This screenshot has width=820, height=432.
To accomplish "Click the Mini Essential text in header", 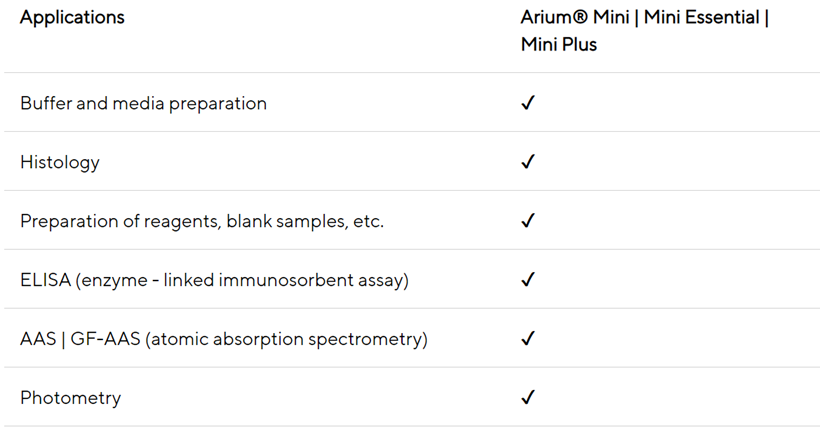I will tap(706, 18).
